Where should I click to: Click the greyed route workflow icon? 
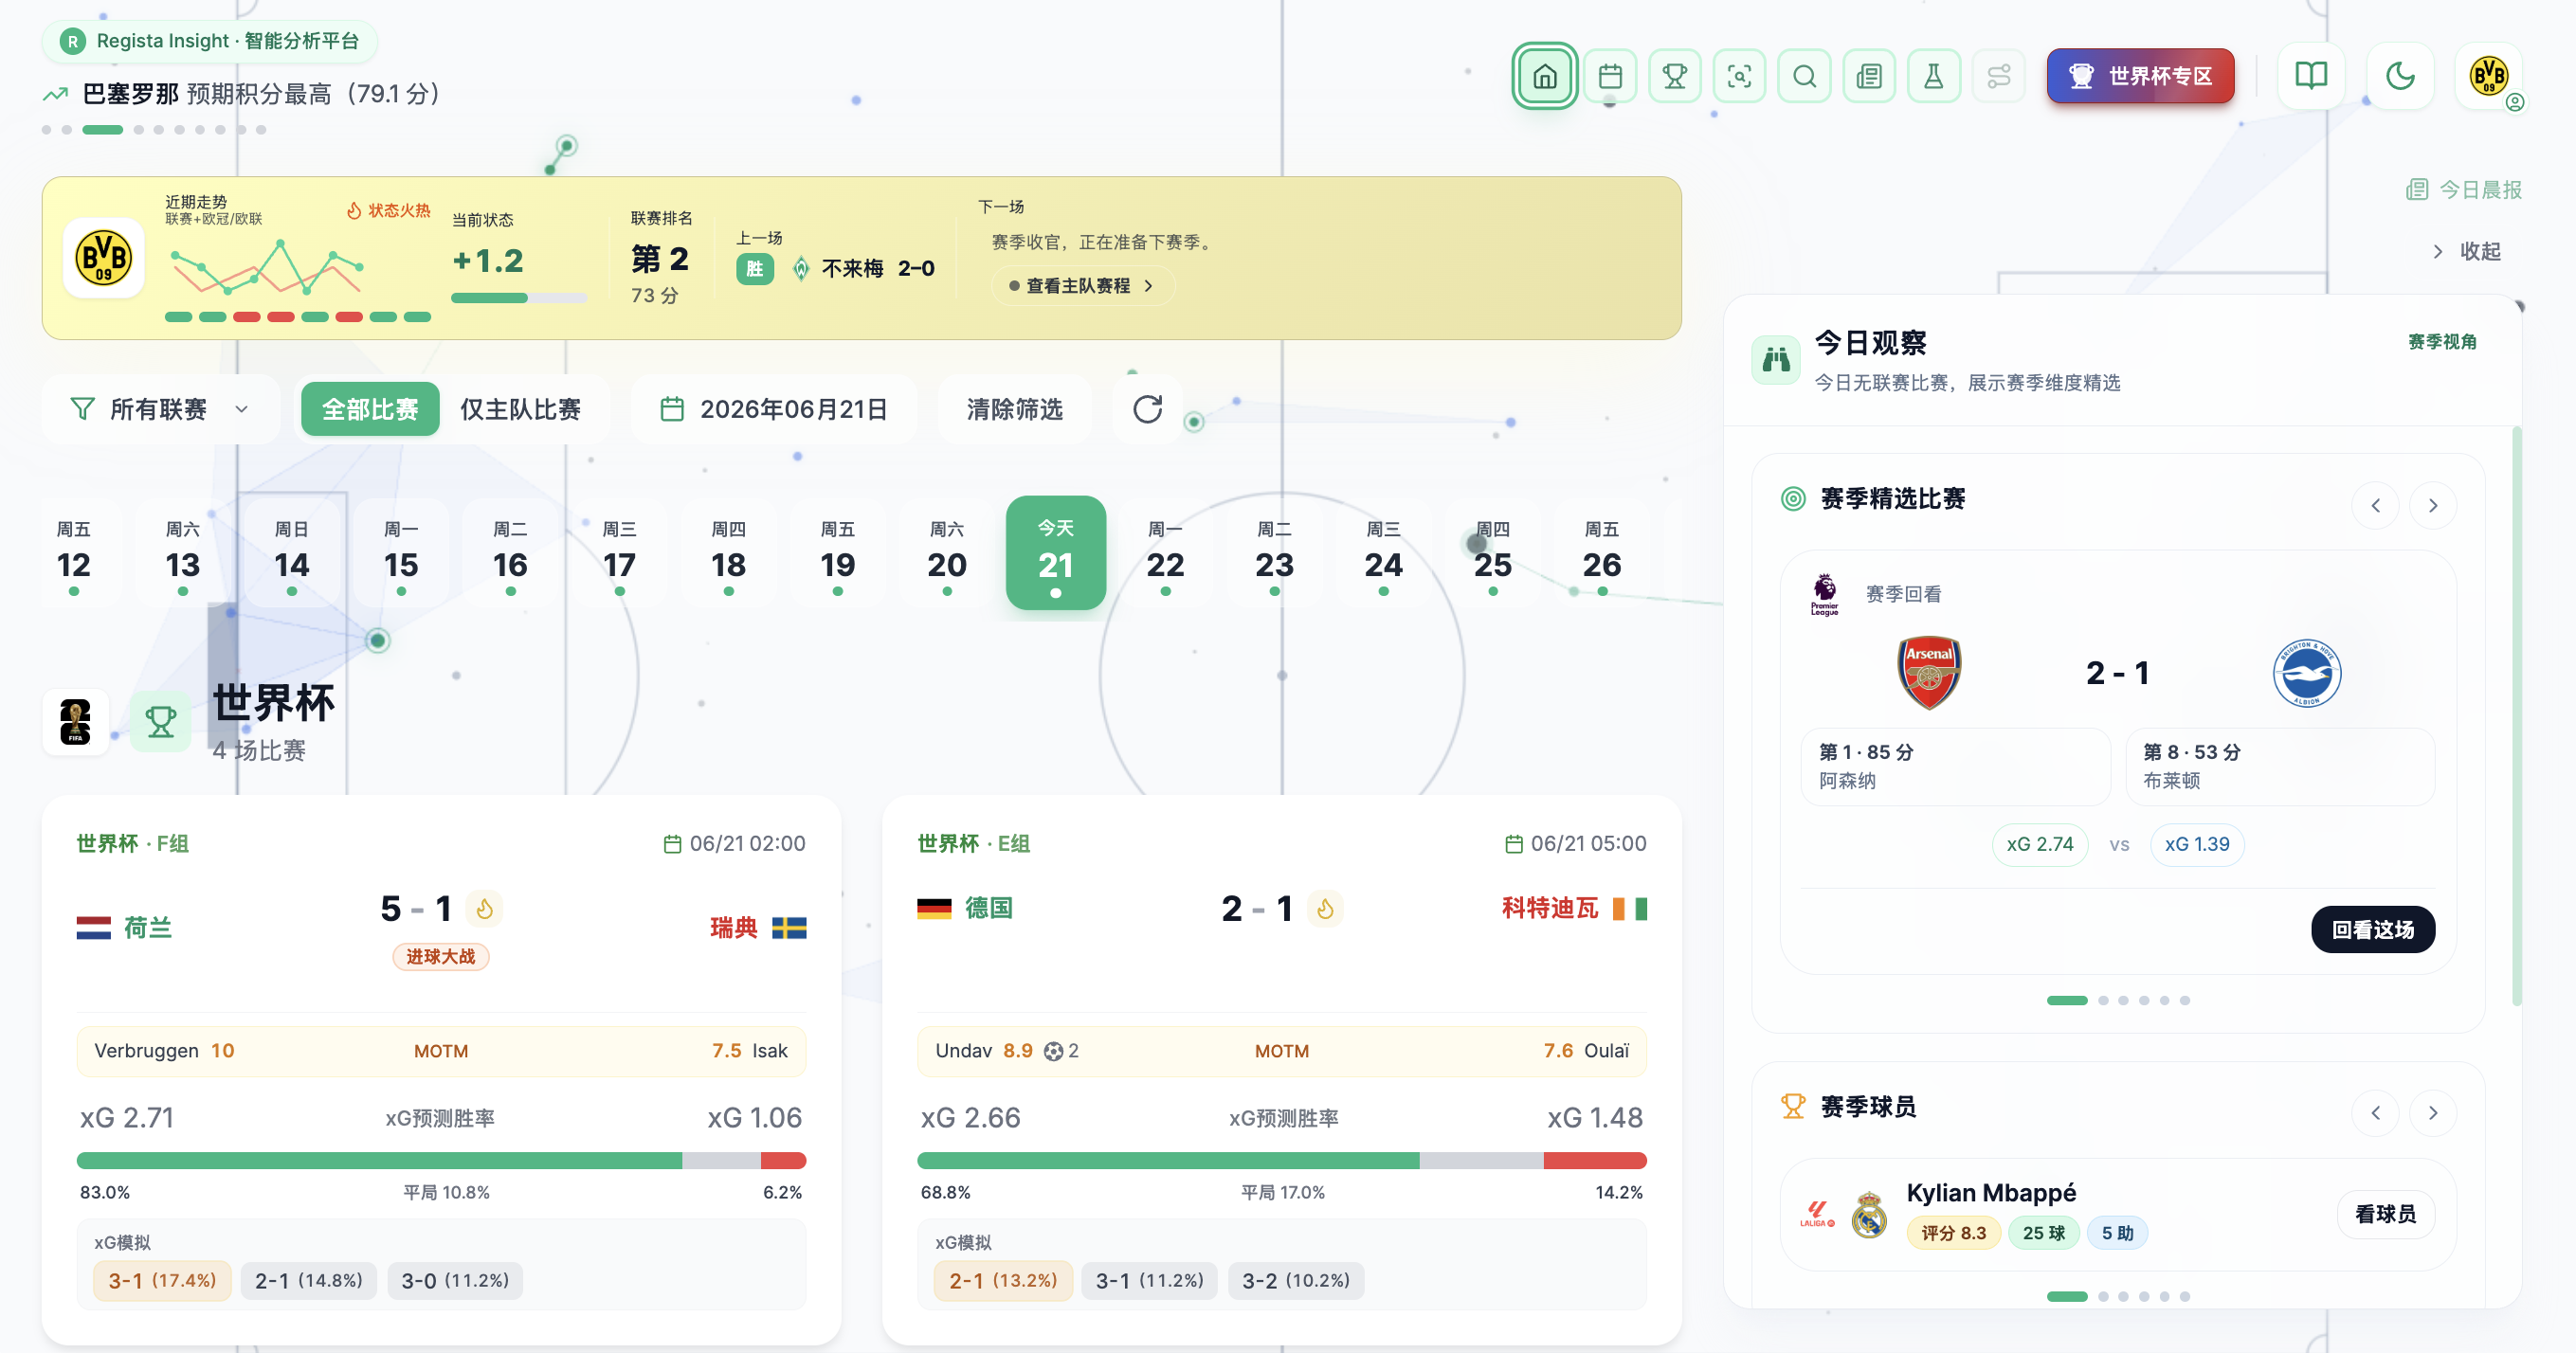point(1998,76)
